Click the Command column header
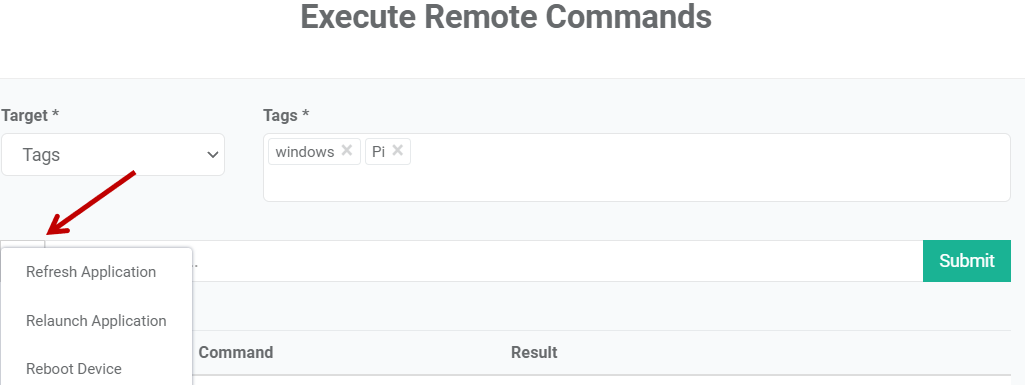Image resolution: width=1031 pixels, height=385 pixels. coord(235,352)
